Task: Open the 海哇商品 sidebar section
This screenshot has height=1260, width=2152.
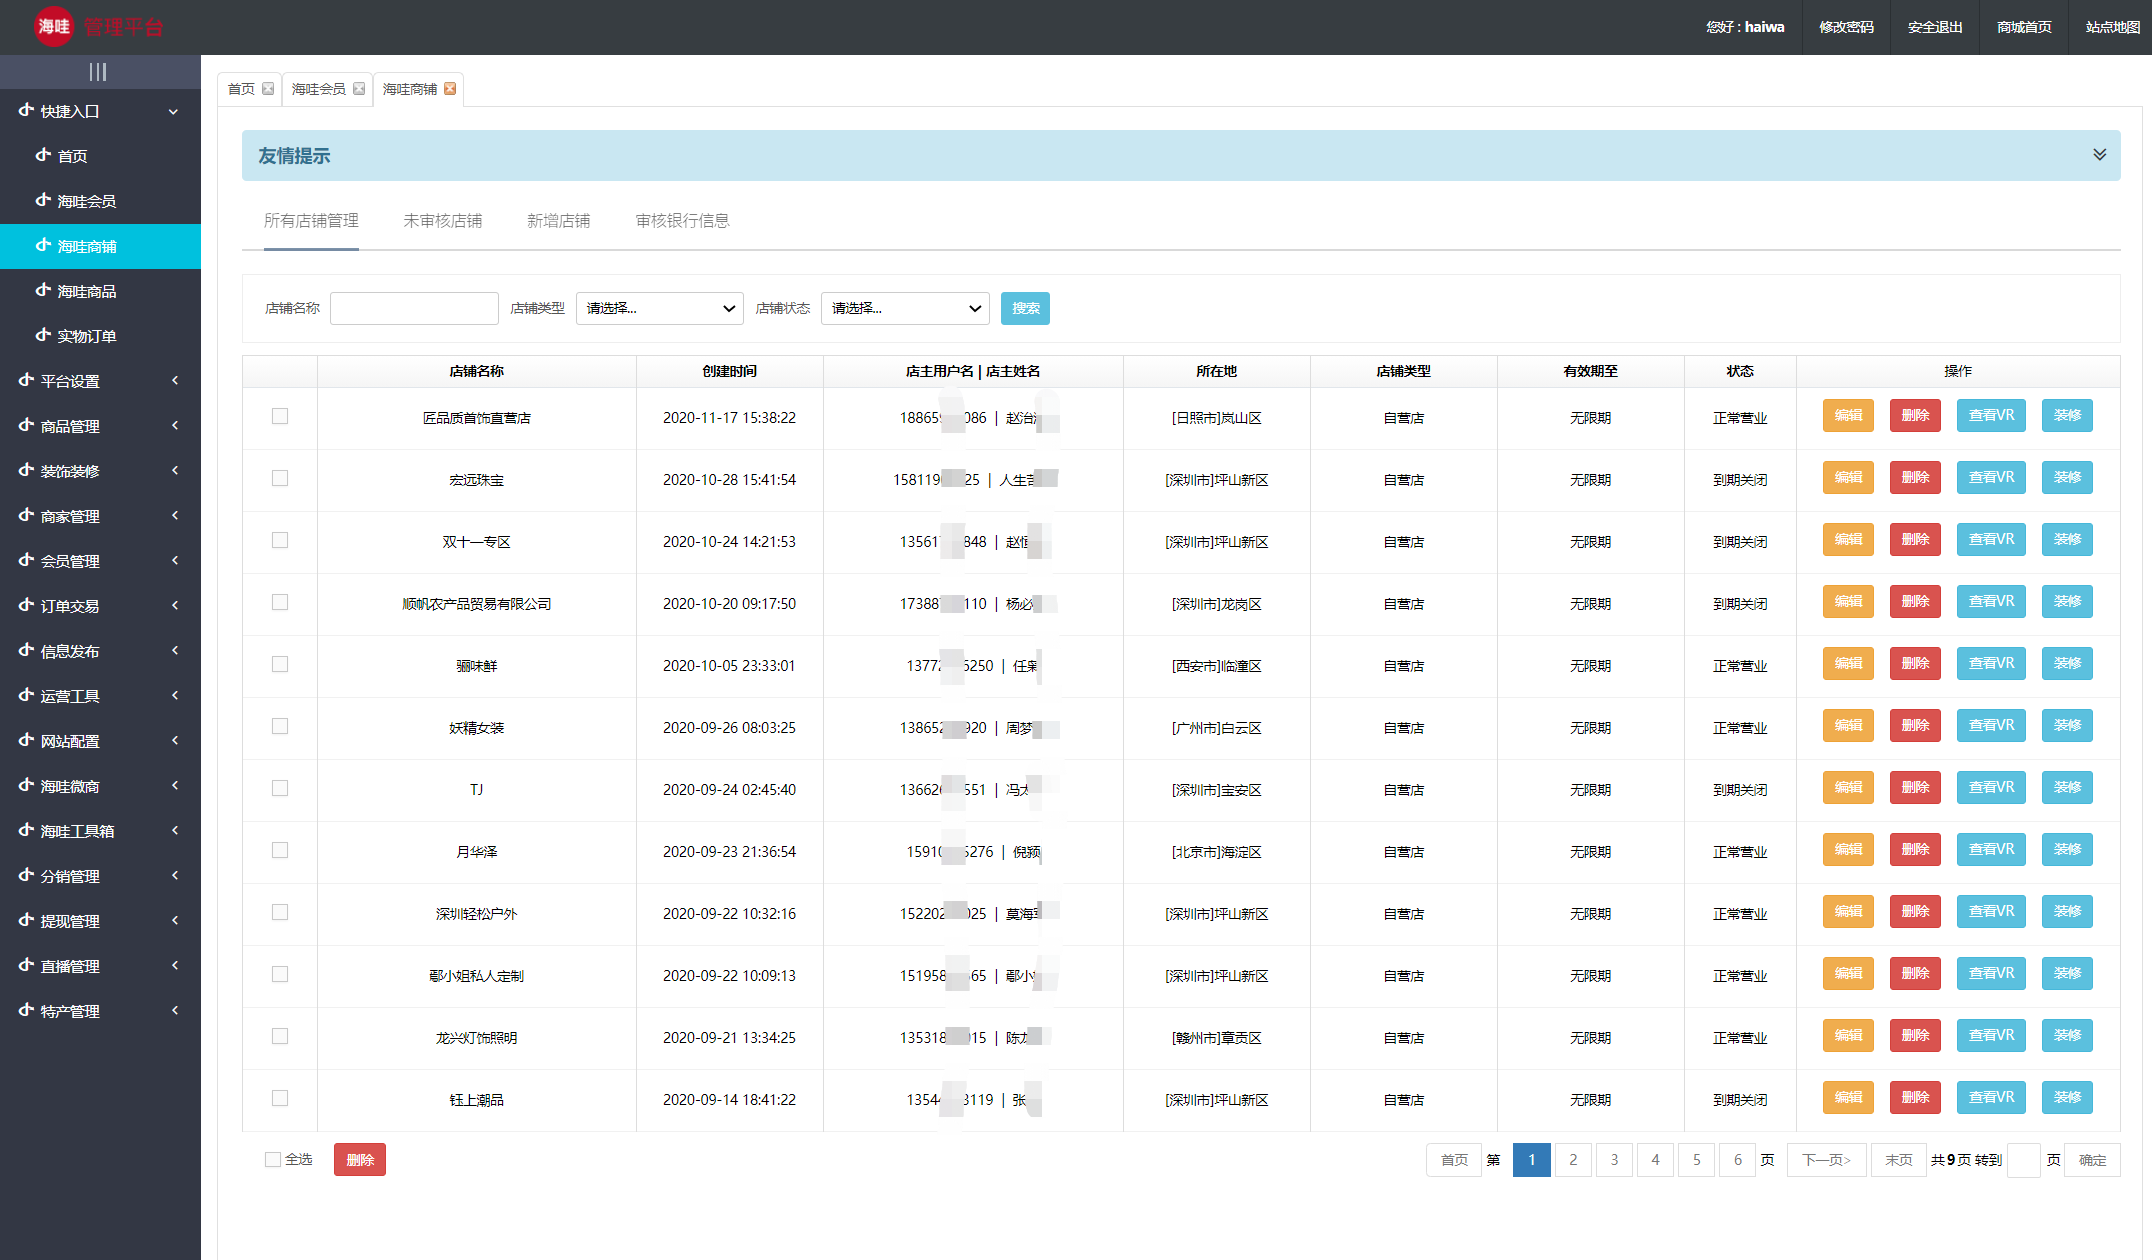Action: (87, 290)
